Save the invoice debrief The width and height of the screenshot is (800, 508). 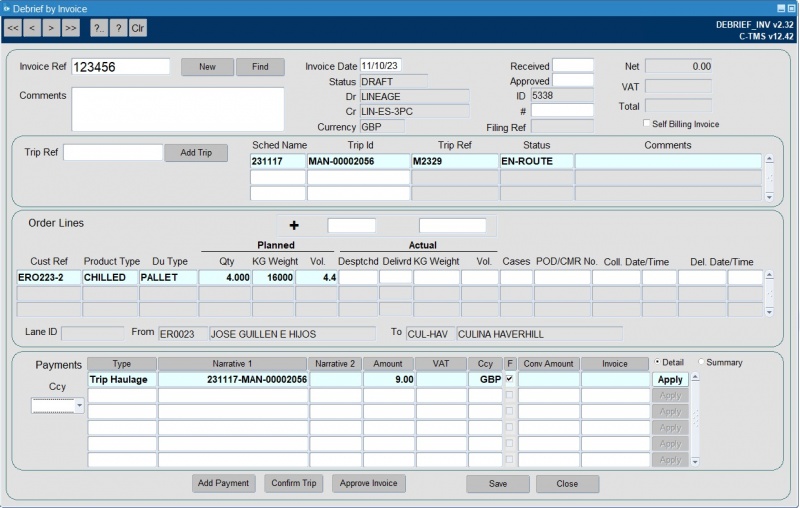click(x=498, y=484)
